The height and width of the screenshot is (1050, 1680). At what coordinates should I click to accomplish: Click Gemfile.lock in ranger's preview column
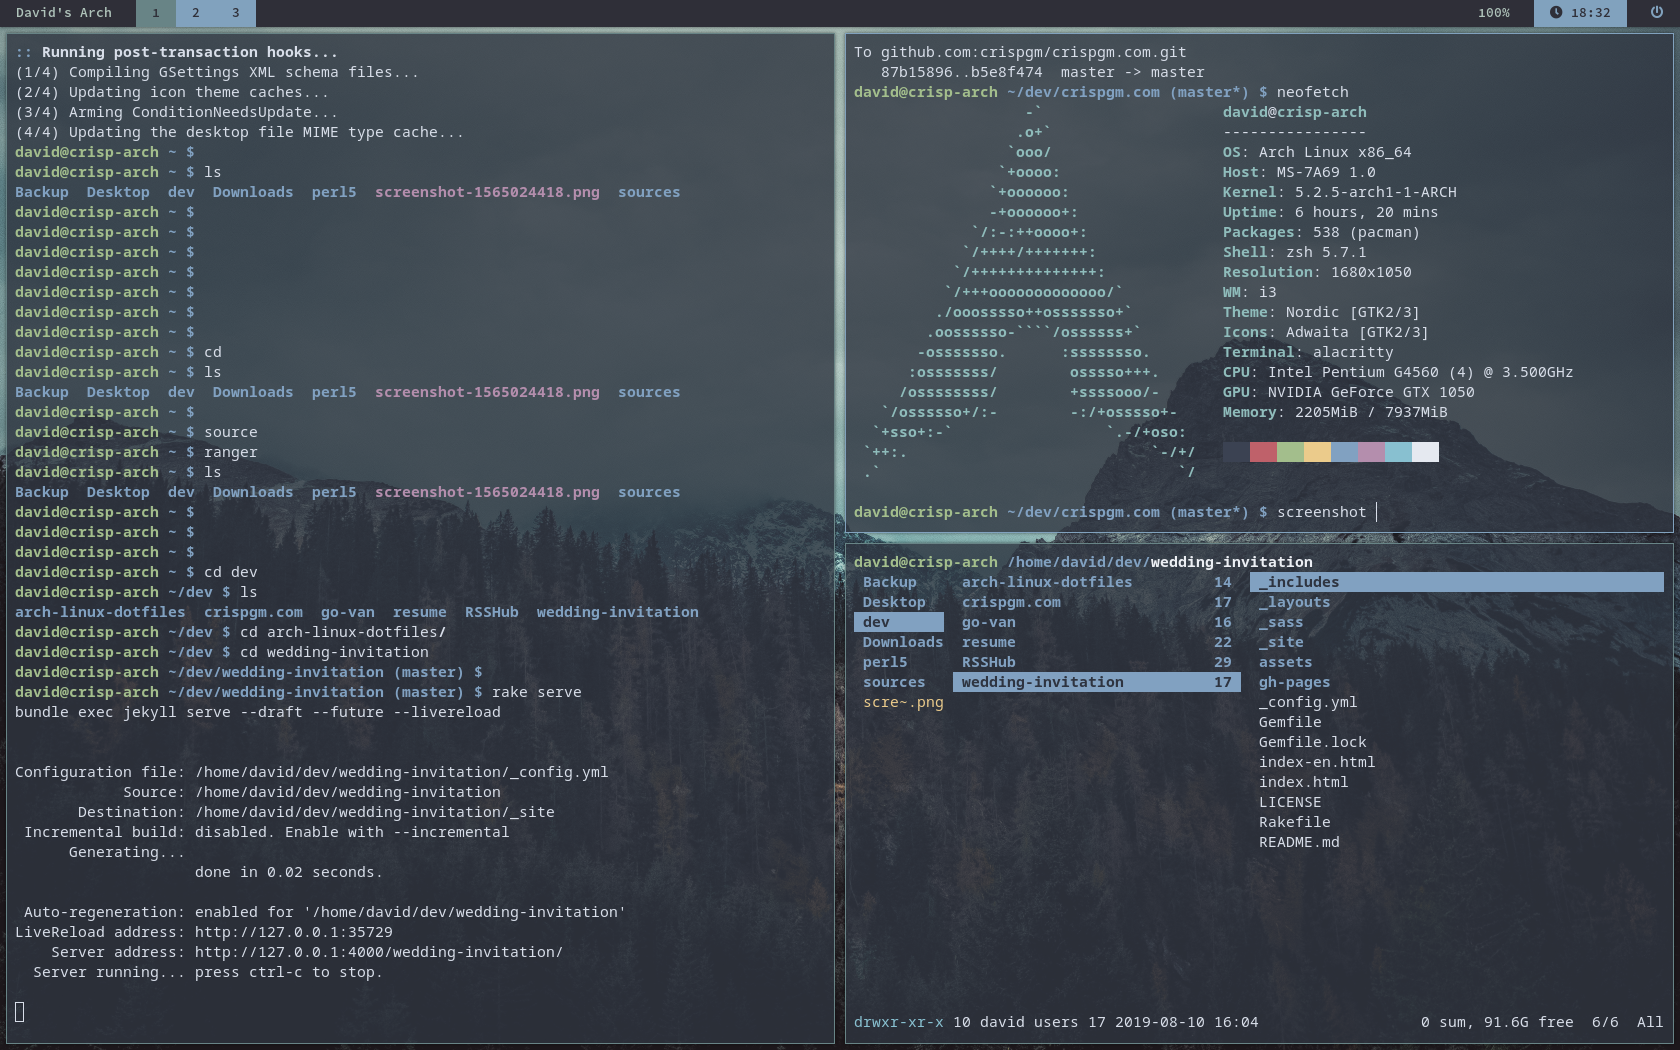pos(1314,741)
